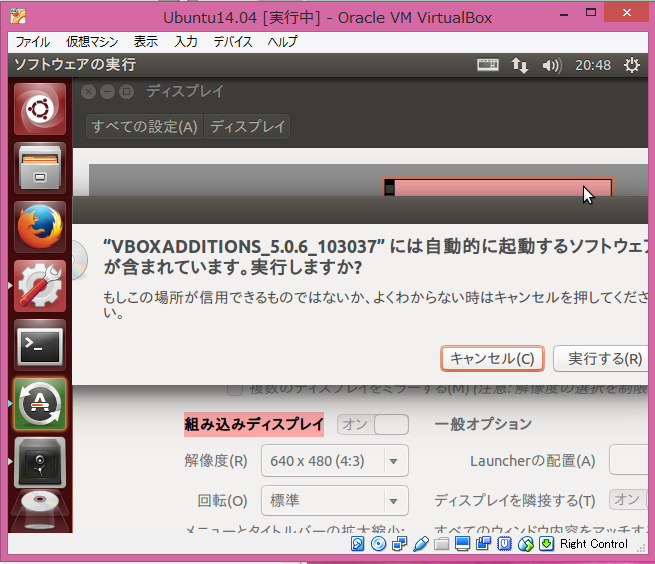
Task: Open the Launcher placement (Launcherの配置) dropdown
Action: click(x=629, y=460)
